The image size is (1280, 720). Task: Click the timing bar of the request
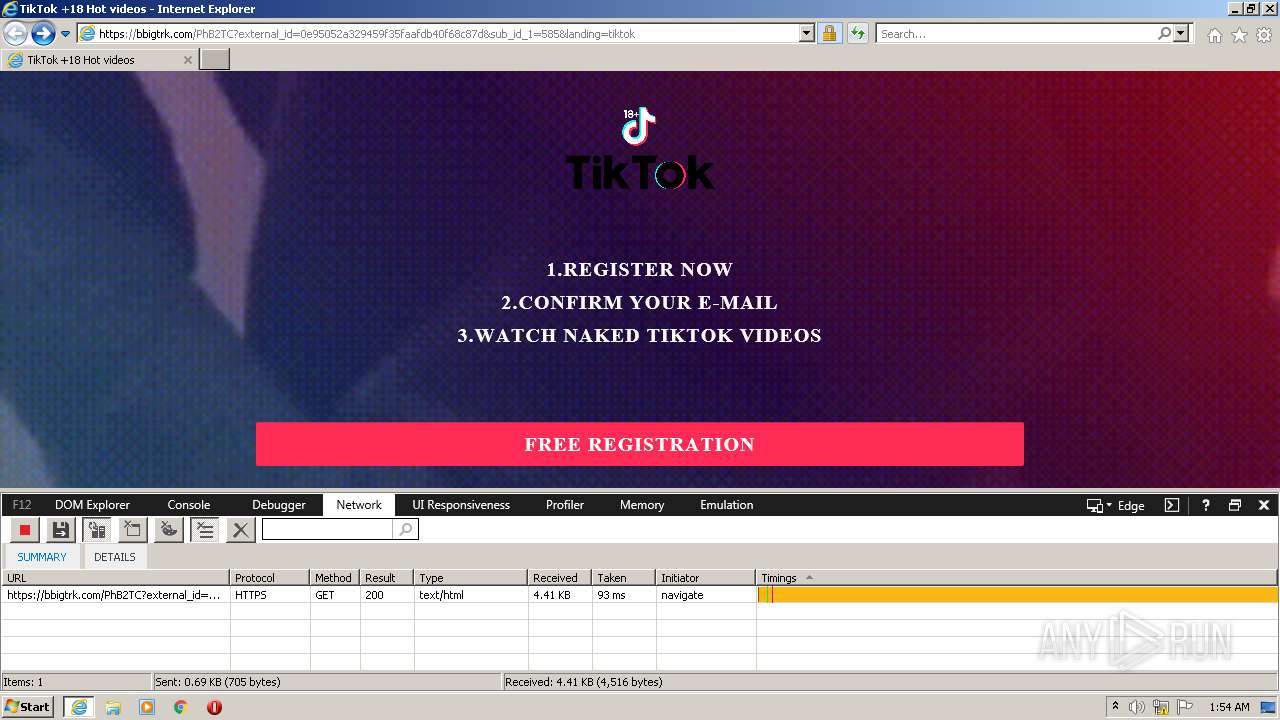1018,595
